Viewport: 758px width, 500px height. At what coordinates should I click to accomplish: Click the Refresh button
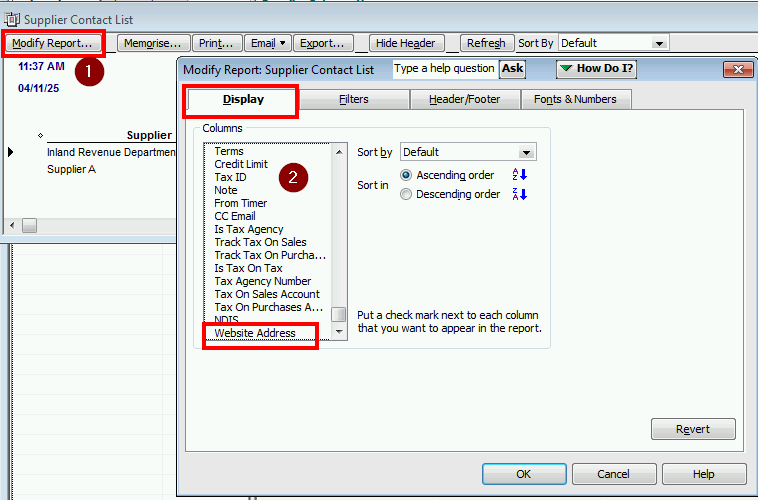pos(486,43)
